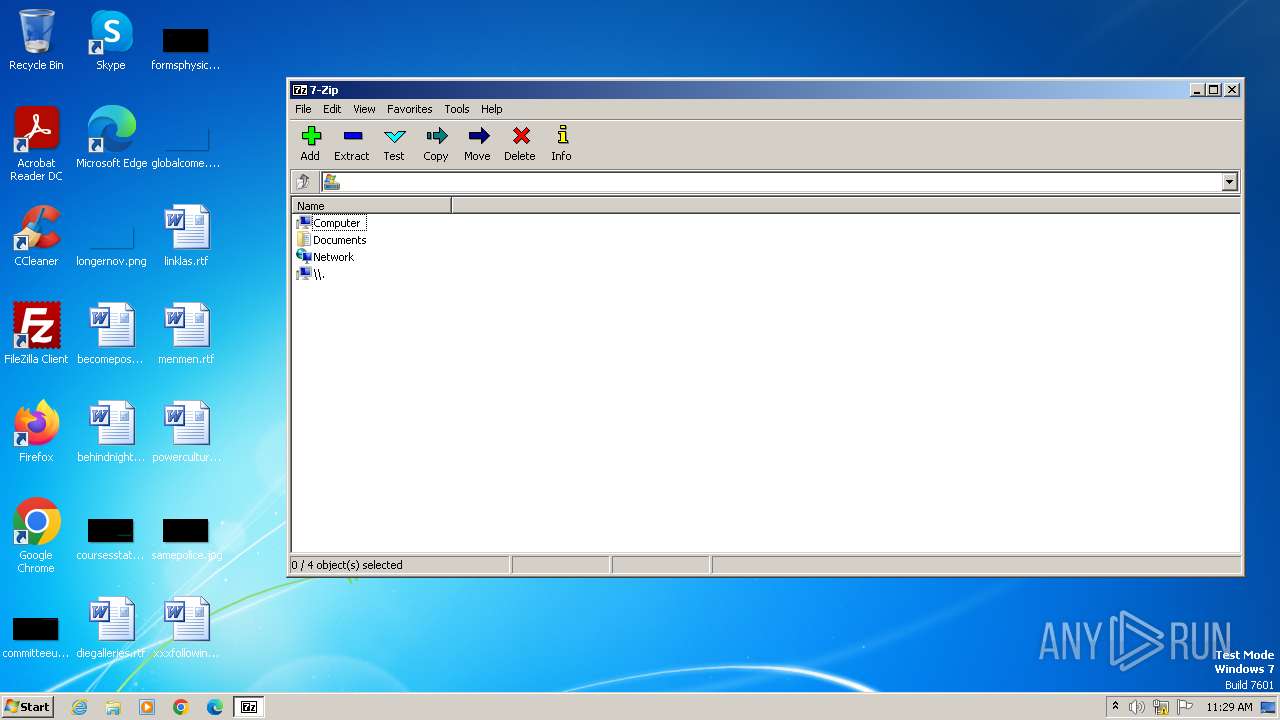Select the Computer item in list
The image size is (1280, 720).
pyautogui.click(x=330, y=223)
